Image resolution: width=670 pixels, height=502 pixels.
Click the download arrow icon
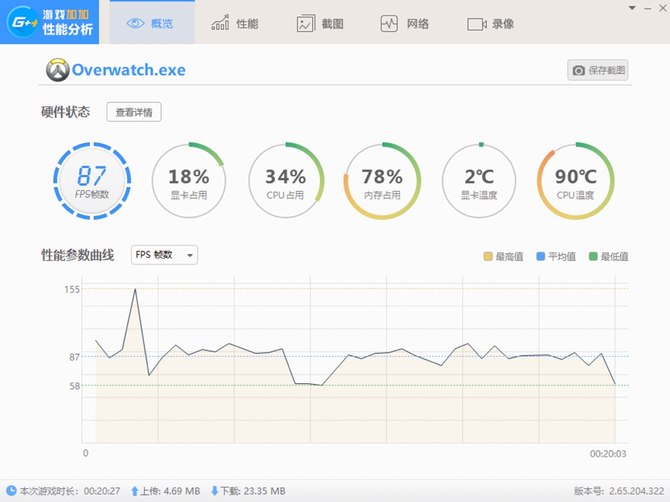click(x=215, y=491)
